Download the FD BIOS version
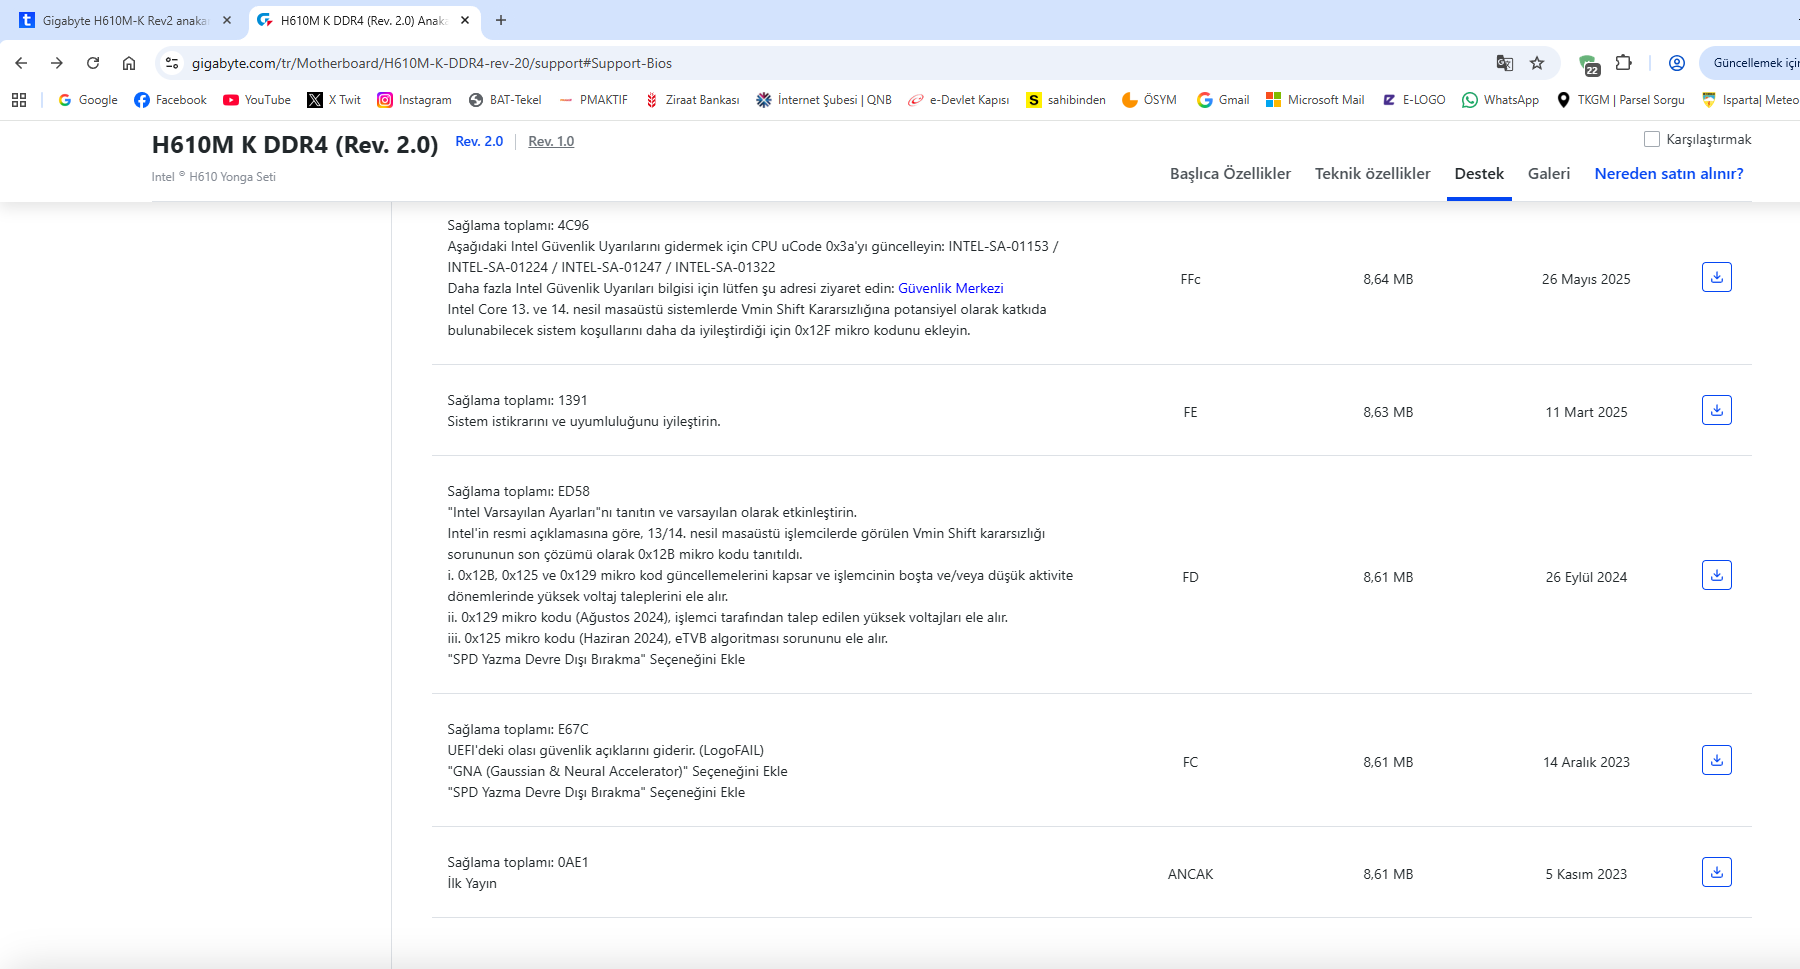Viewport: 1800px width, 969px height. pyautogui.click(x=1716, y=575)
